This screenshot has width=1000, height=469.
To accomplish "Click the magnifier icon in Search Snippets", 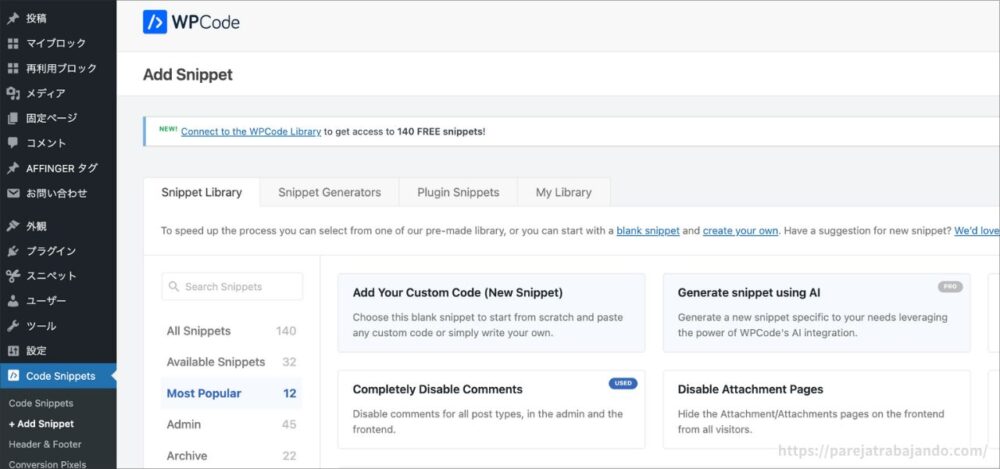I will (173, 287).
